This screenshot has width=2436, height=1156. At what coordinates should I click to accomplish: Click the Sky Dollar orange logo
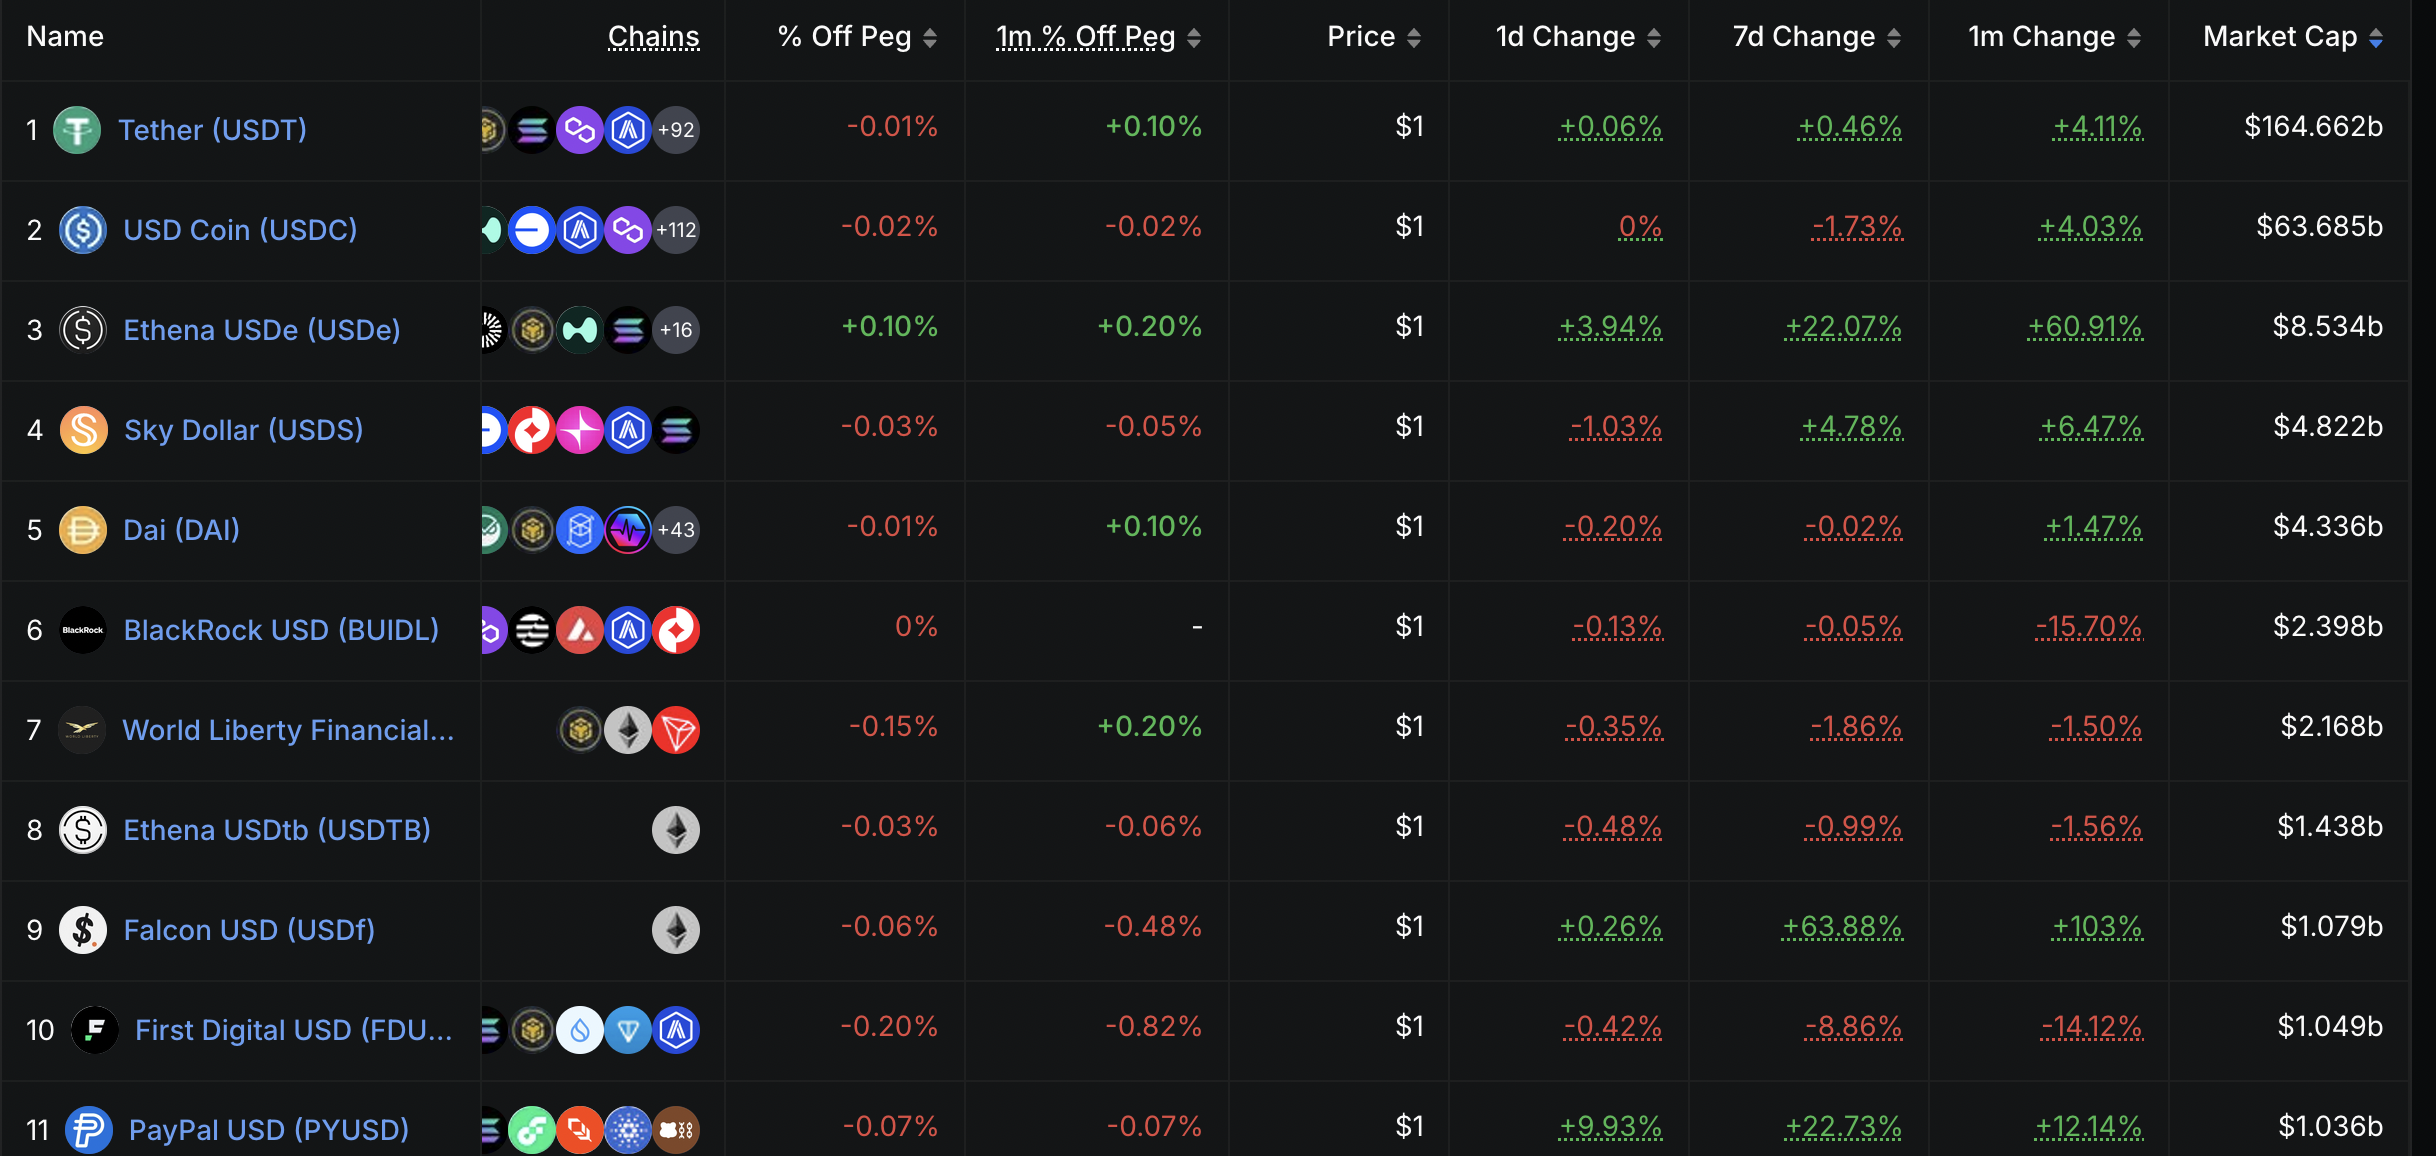click(84, 430)
